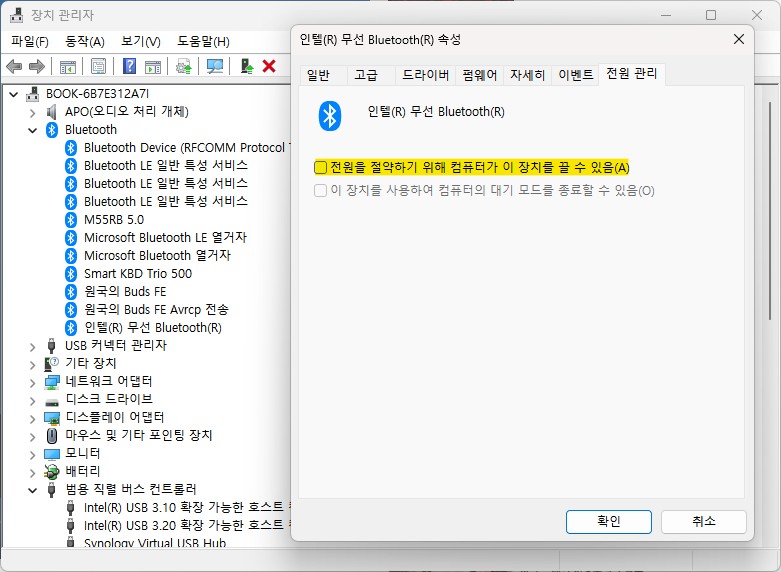Expand the 디스크 드라이브 node

pos(33,400)
